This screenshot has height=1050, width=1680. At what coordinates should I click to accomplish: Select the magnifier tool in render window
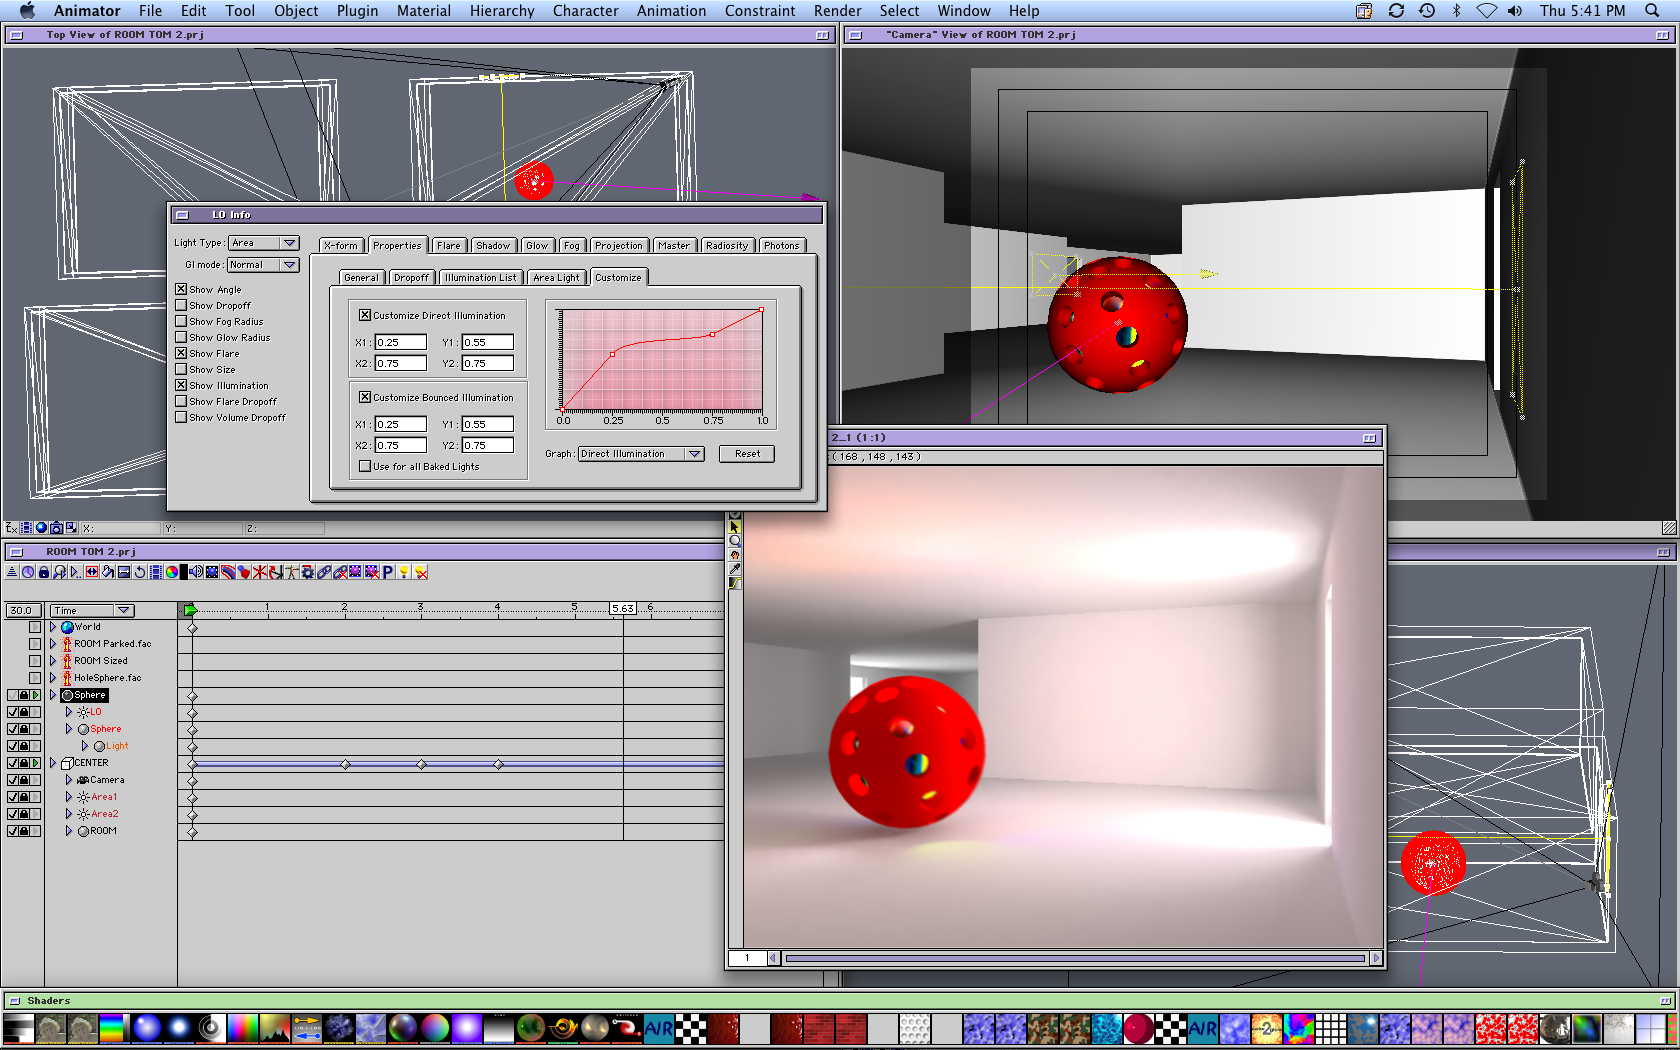pos(735,541)
